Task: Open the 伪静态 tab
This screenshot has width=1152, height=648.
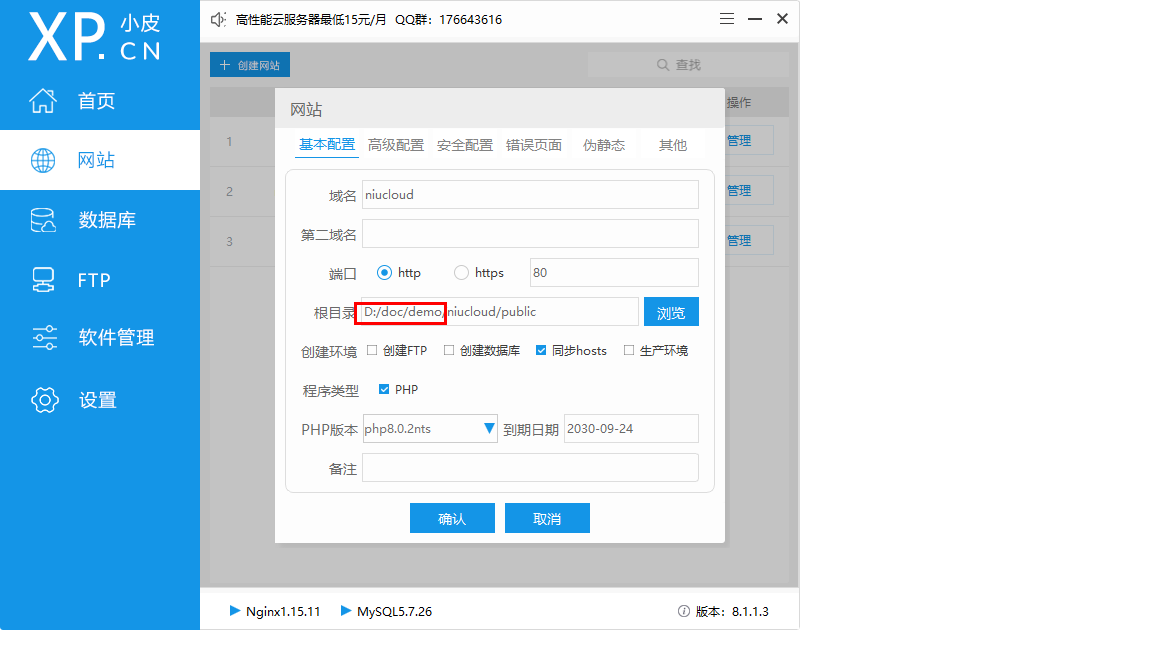Action: pyautogui.click(x=604, y=145)
